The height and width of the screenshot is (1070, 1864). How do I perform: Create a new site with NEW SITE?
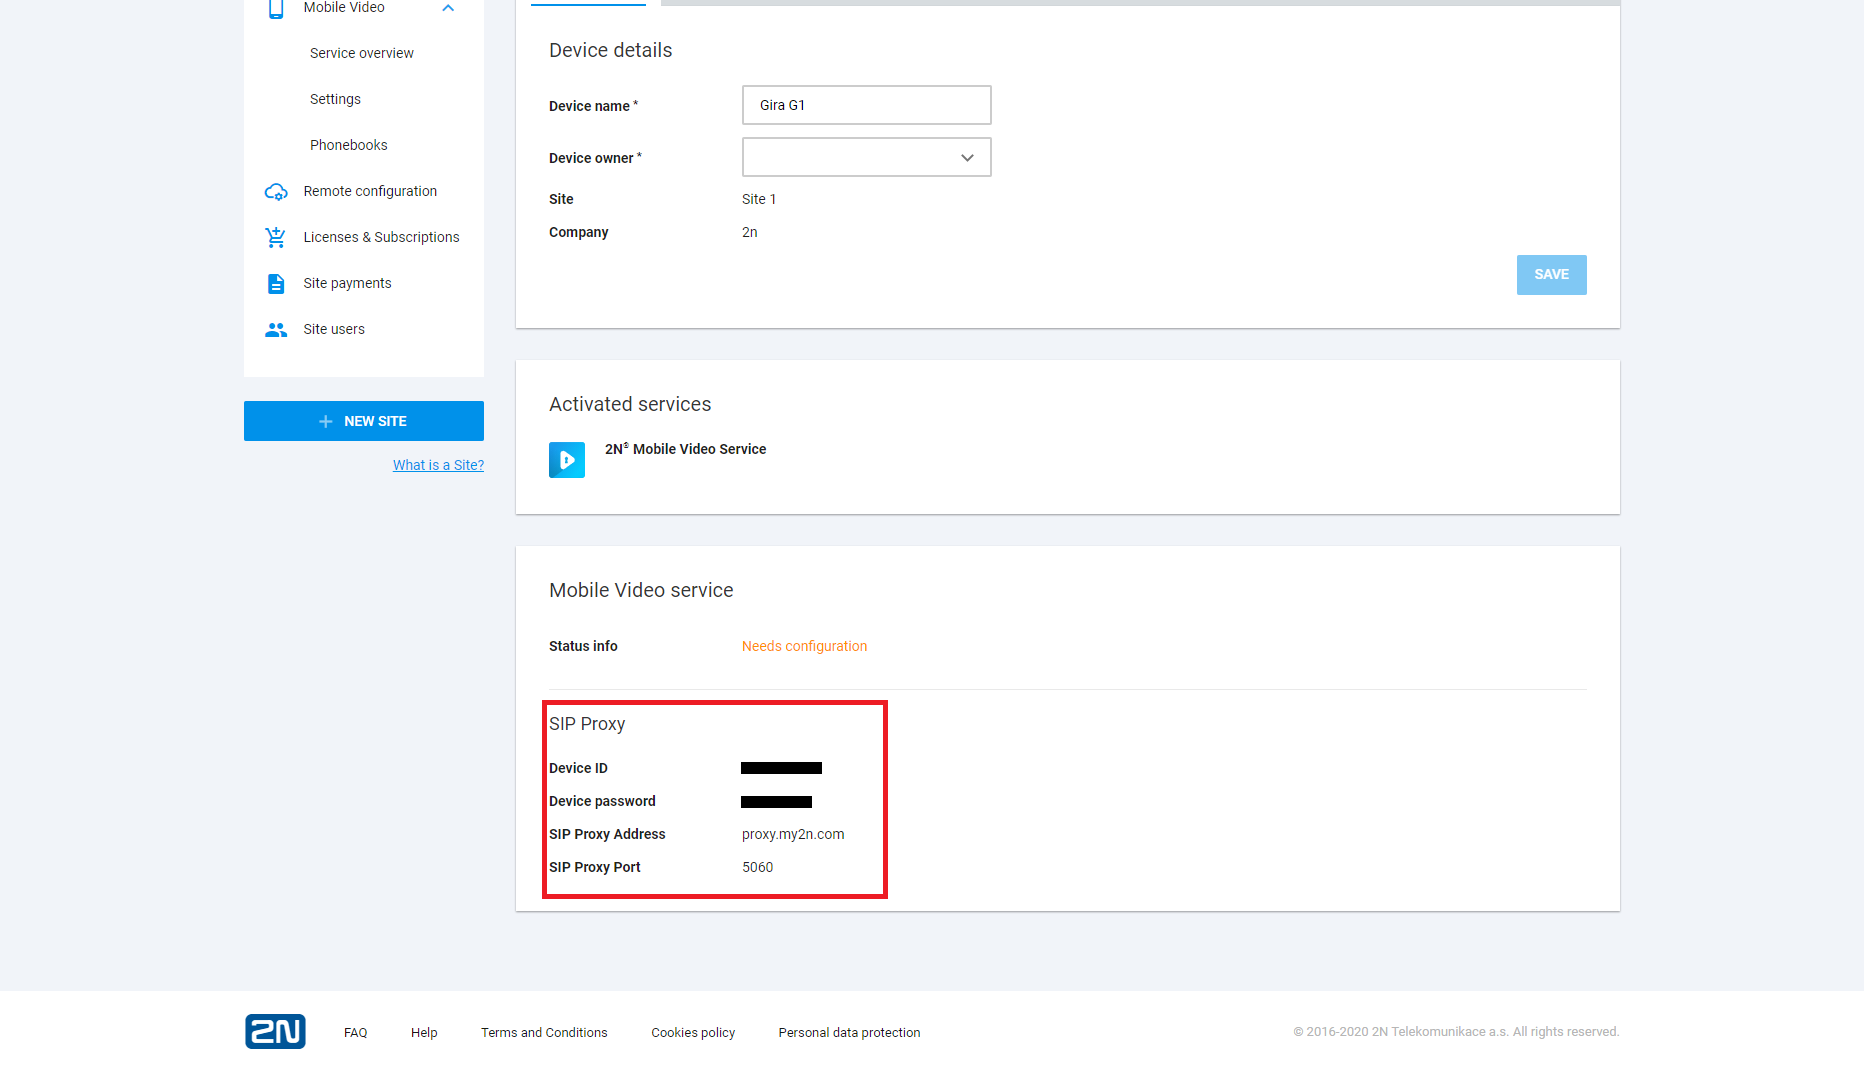coord(364,421)
